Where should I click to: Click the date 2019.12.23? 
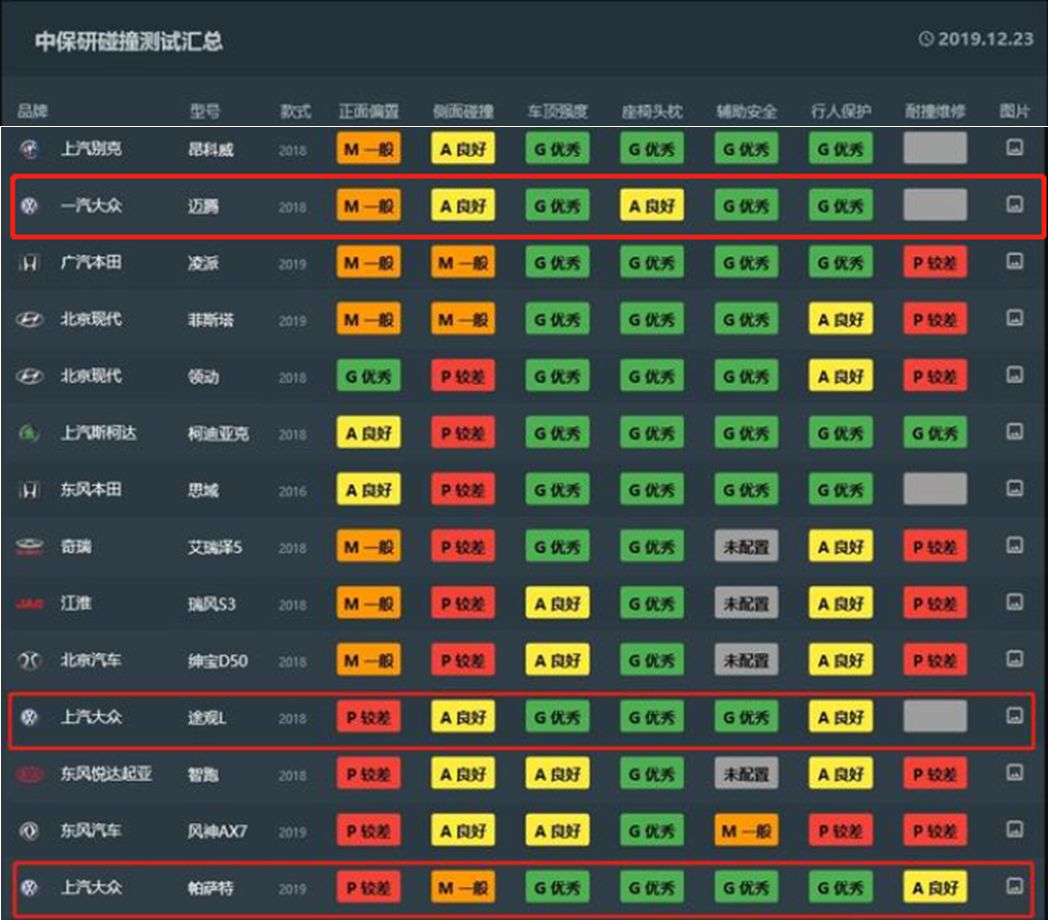pyautogui.click(x=985, y=39)
